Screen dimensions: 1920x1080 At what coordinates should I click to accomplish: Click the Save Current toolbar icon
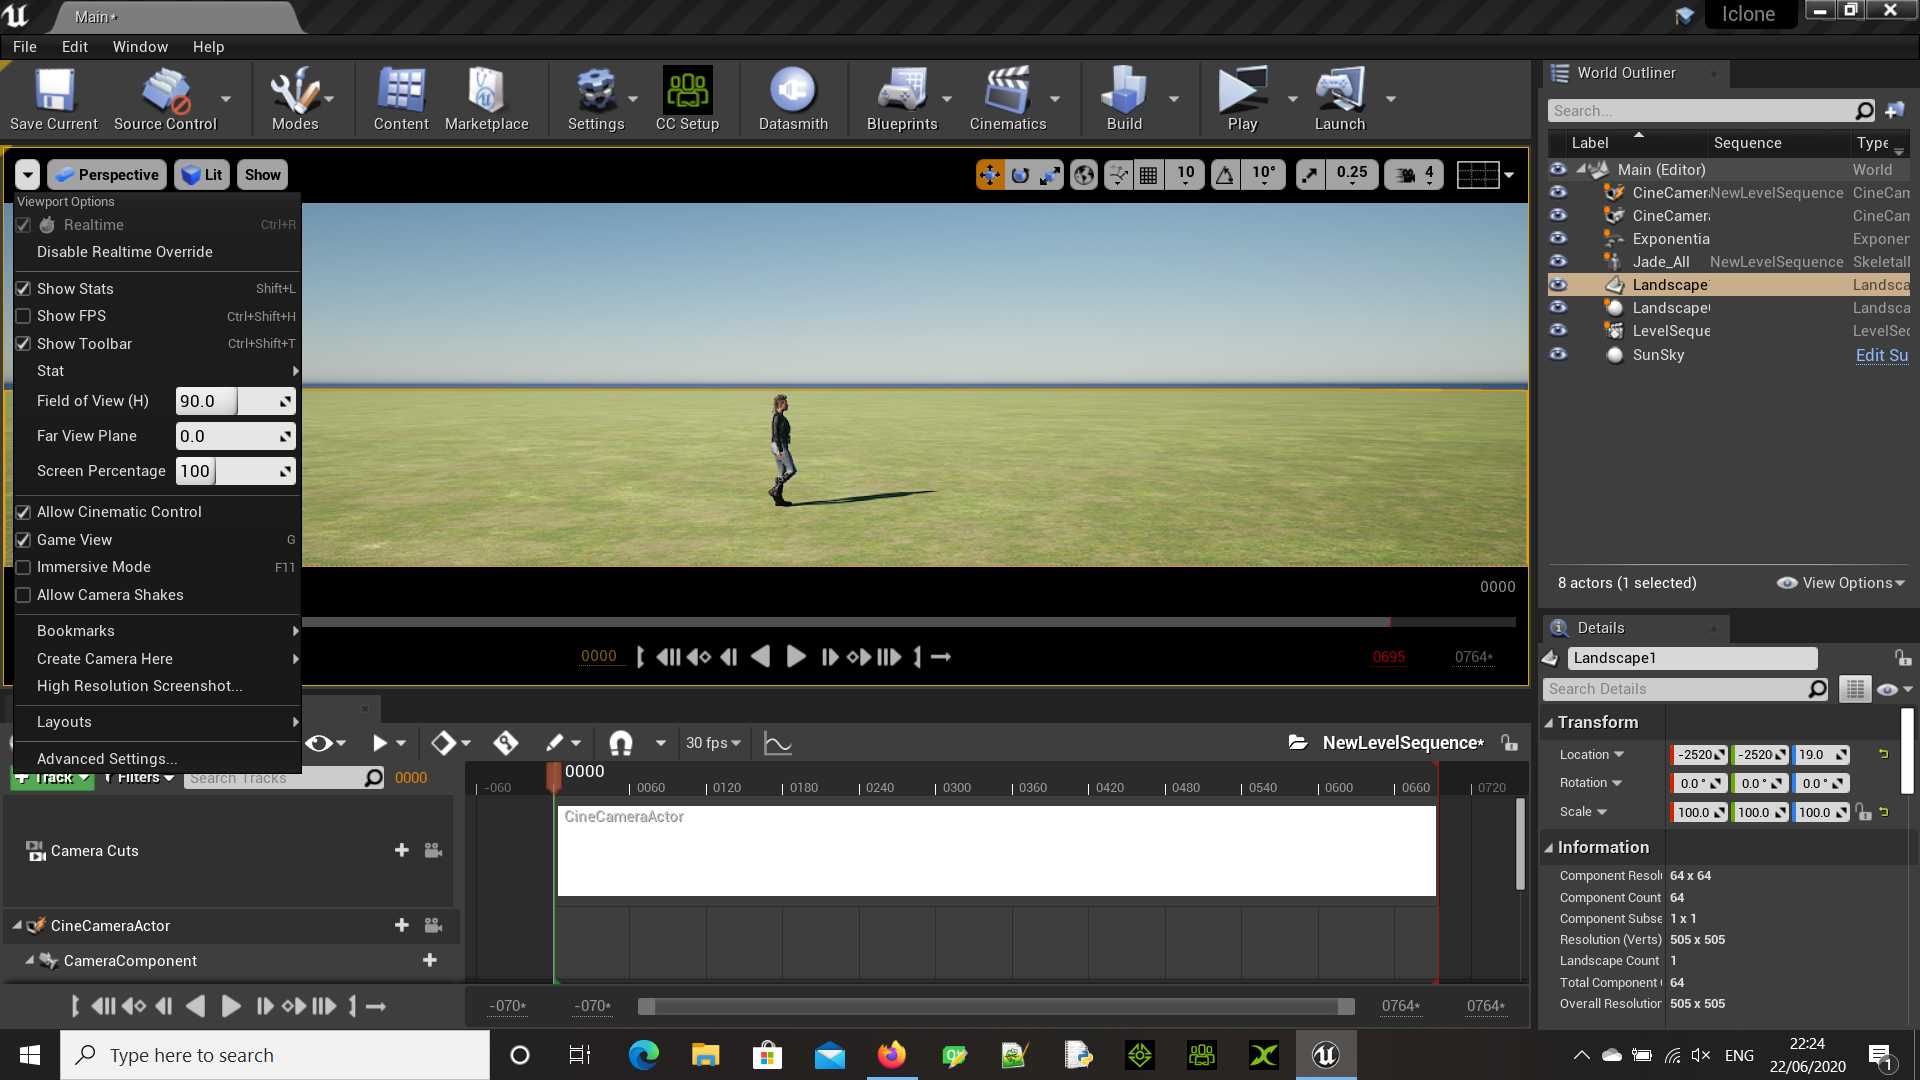pos(54,99)
